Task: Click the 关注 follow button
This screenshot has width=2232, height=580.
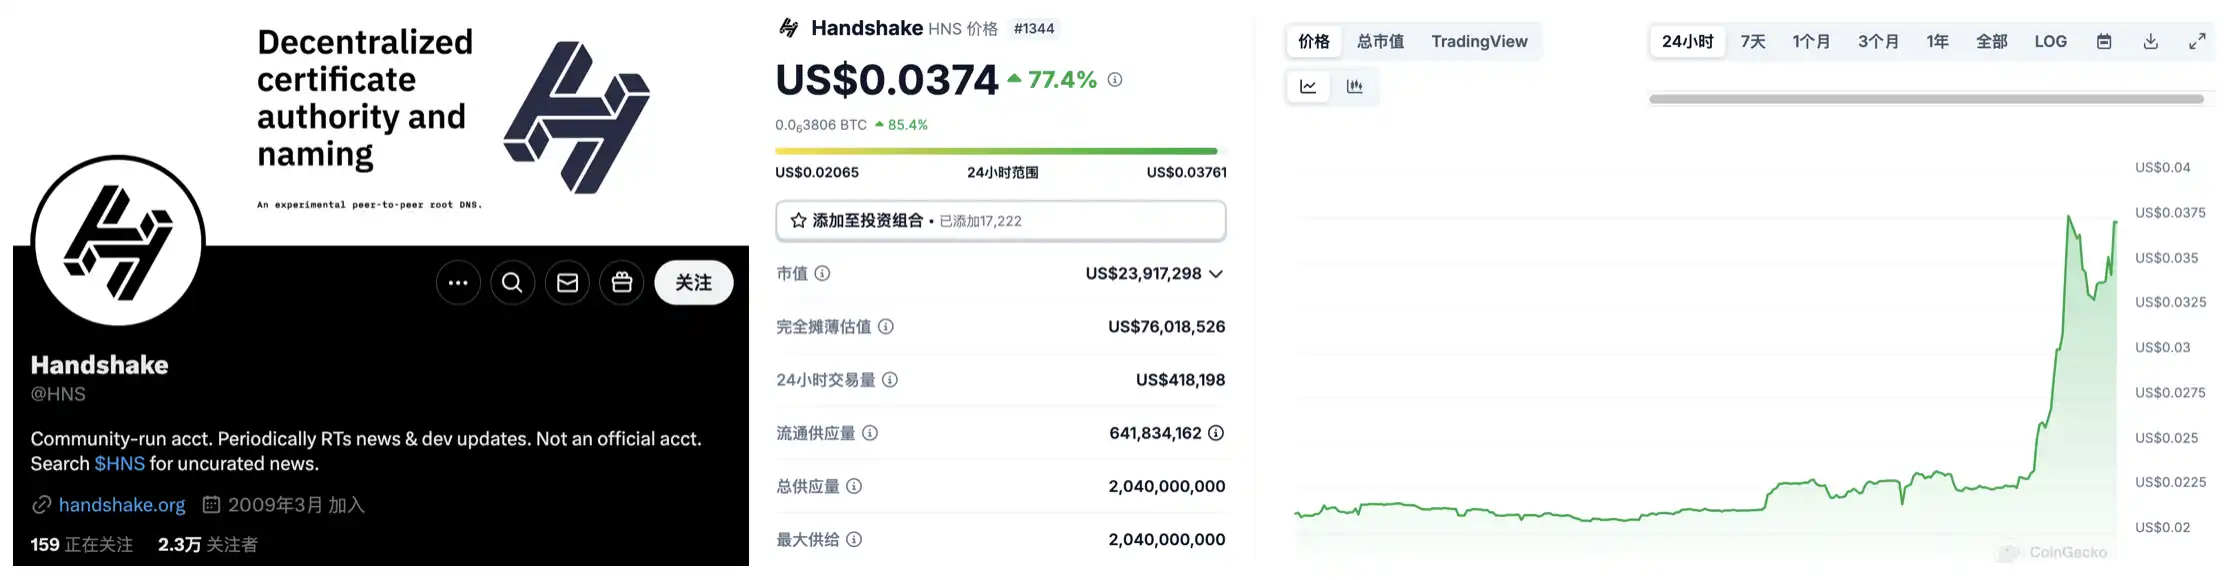Action: pos(693,283)
